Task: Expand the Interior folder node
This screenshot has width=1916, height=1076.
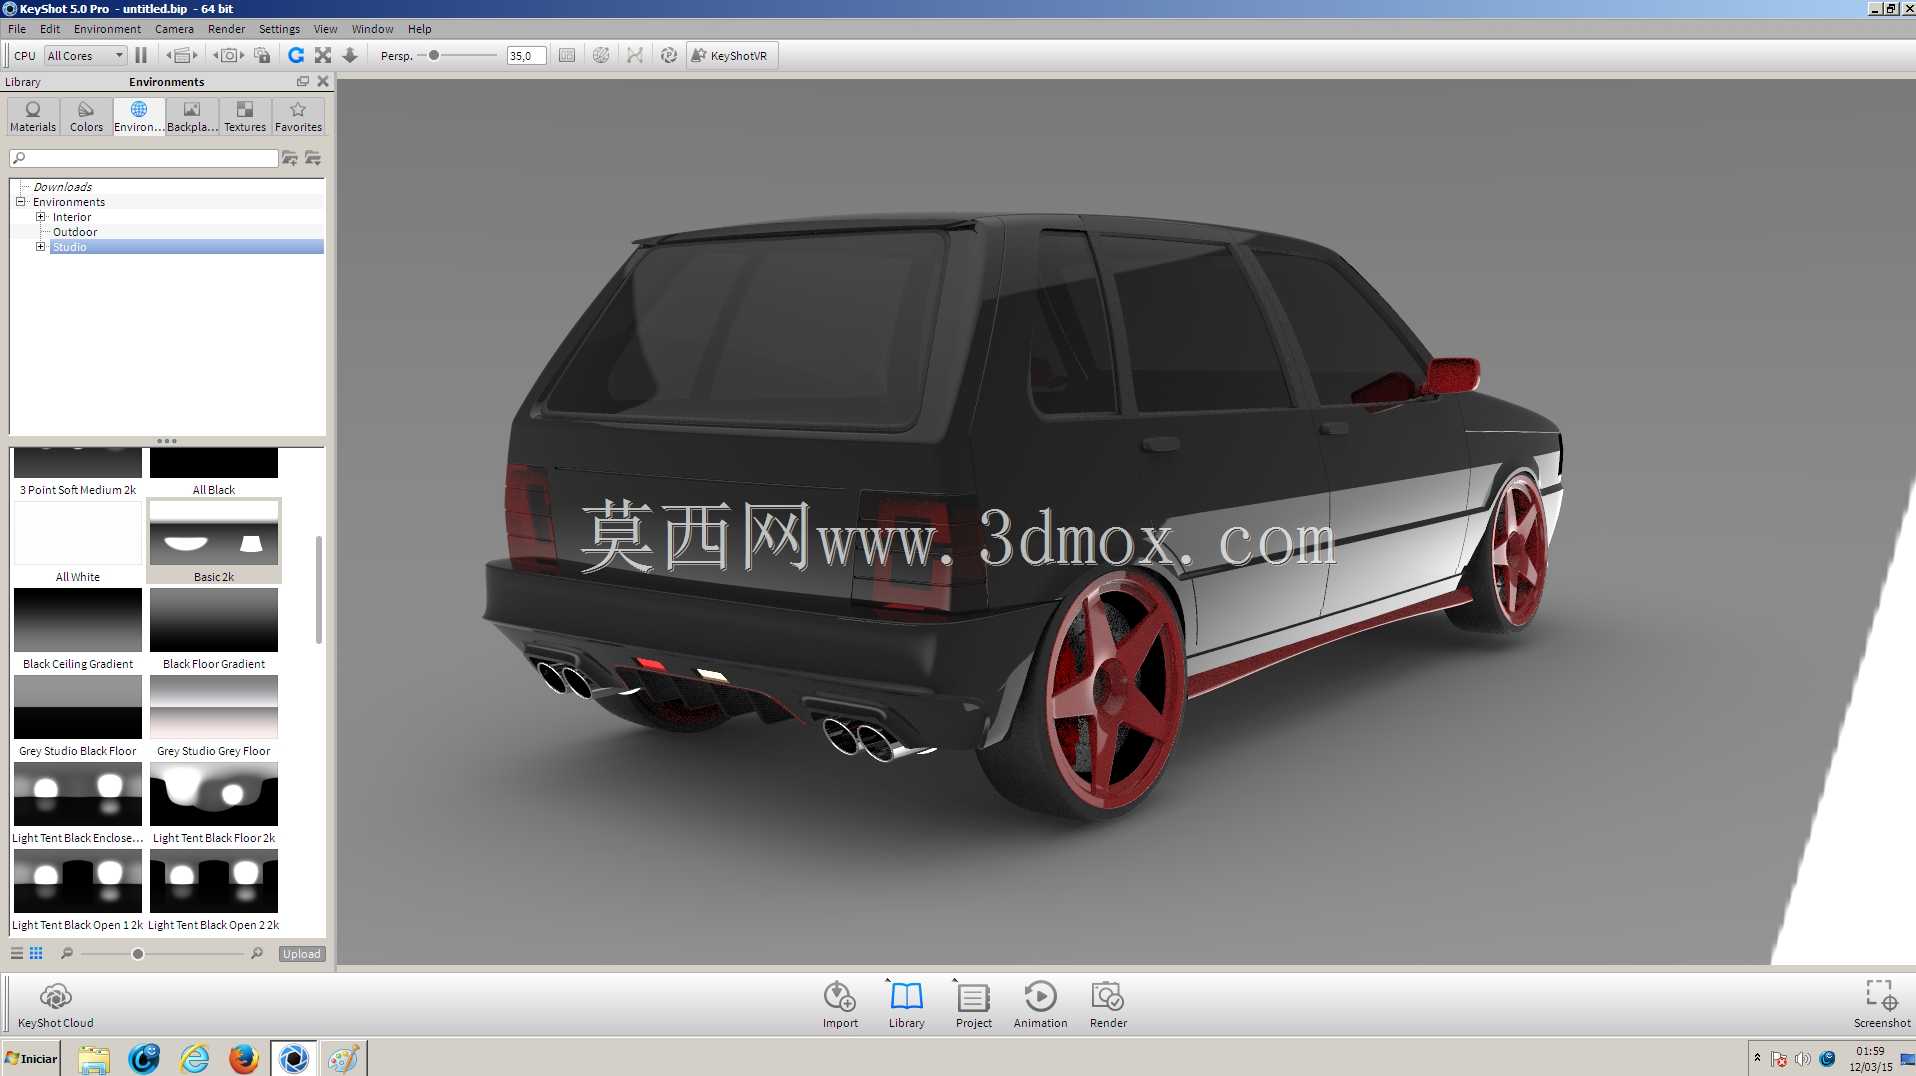Action: tap(41, 216)
